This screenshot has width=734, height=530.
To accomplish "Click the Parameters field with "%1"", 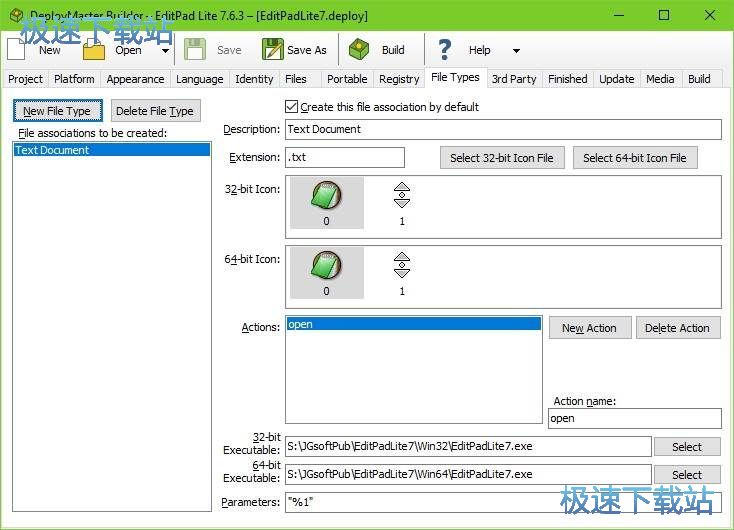I will tap(503, 502).
